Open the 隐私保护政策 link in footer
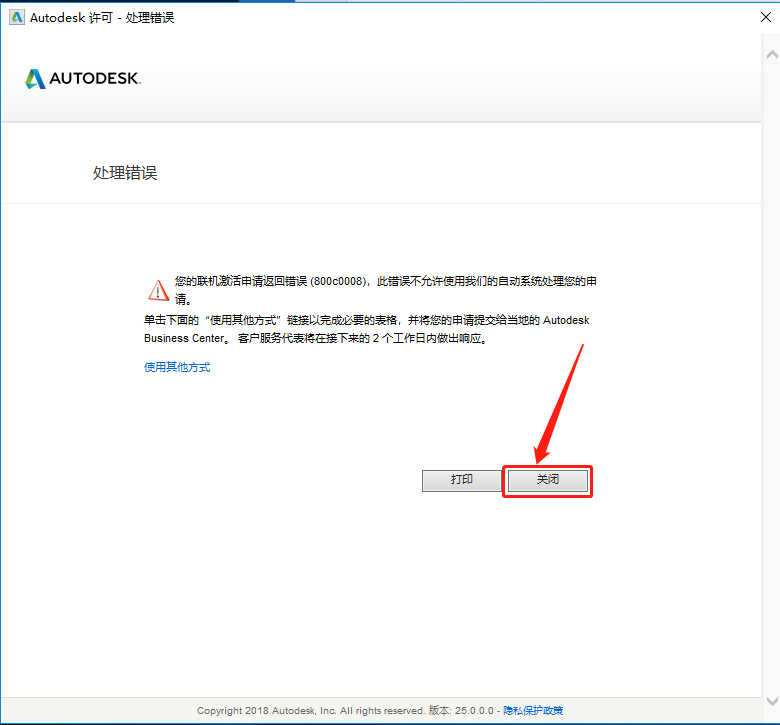780x725 pixels. pyautogui.click(x=533, y=711)
